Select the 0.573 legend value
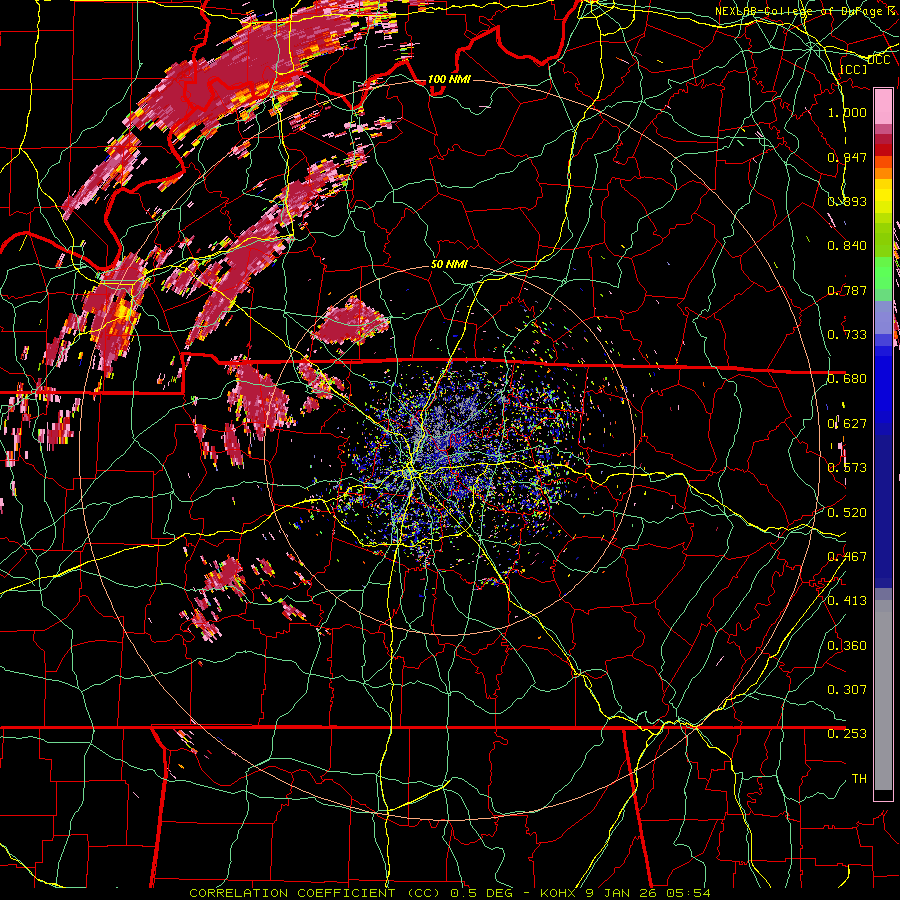 (847, 468)
